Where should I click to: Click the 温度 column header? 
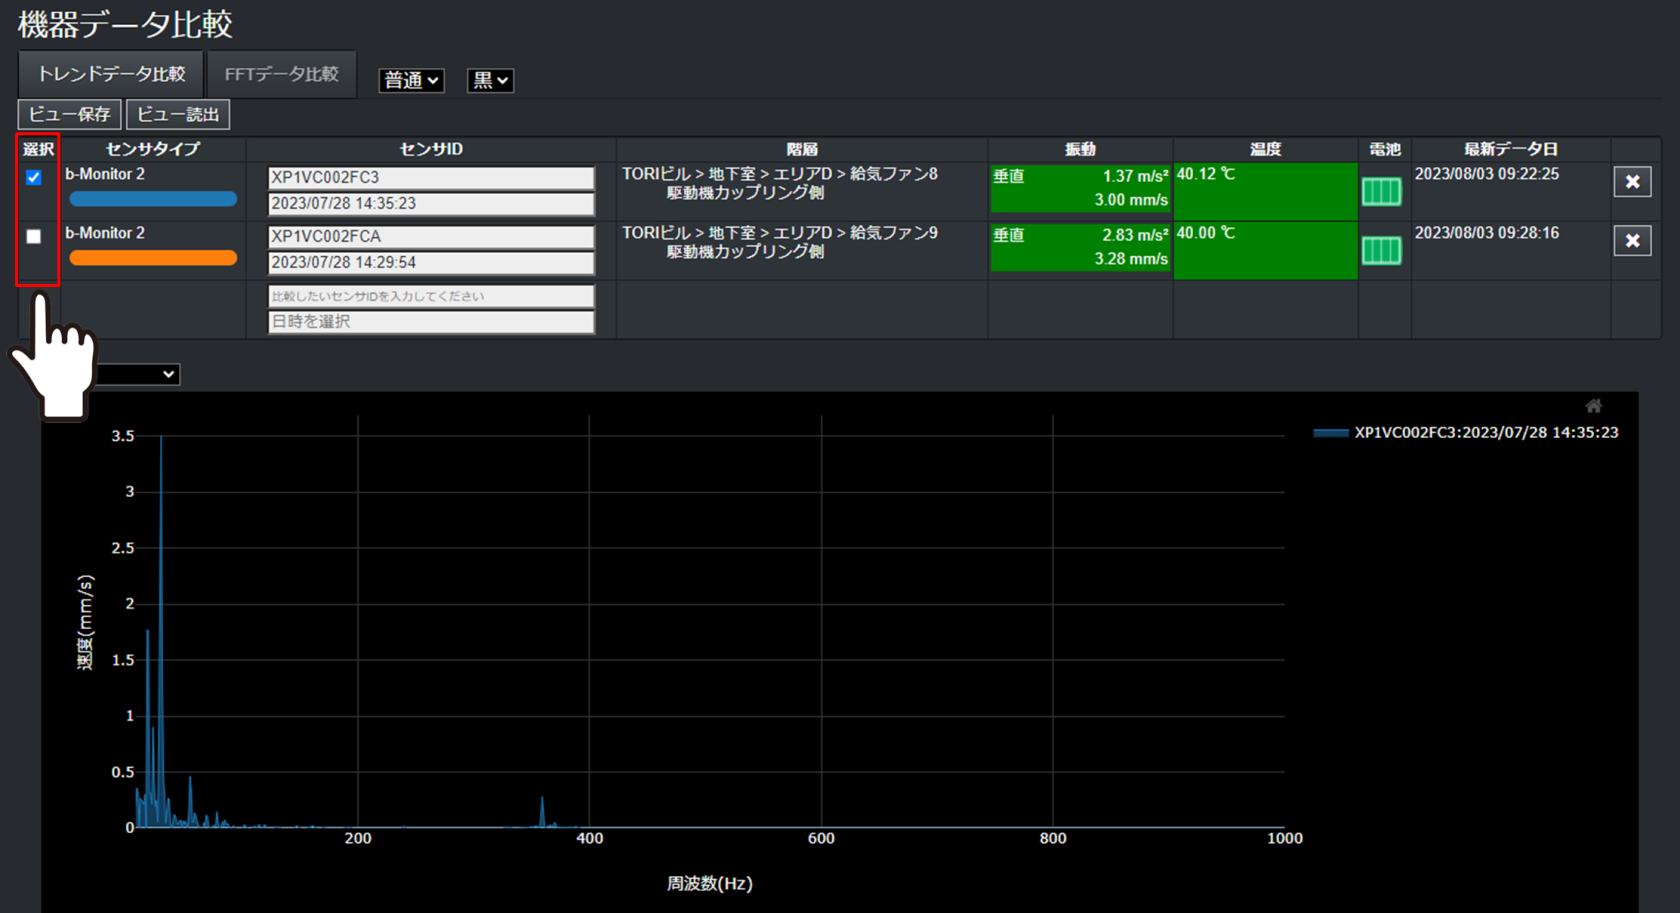coord(1265,149)
